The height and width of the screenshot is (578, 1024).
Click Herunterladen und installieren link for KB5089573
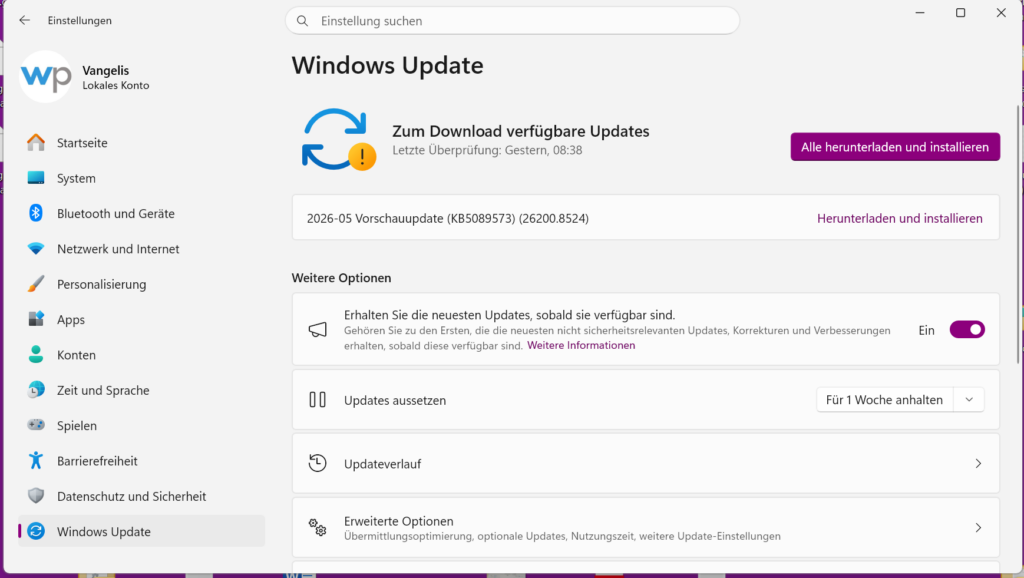click(x=899, y=218)
